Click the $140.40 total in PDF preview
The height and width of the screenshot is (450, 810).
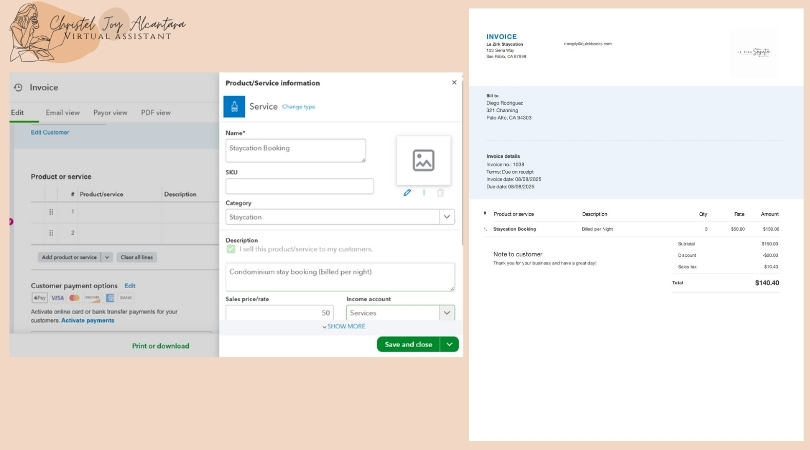(x=767, y=283)
